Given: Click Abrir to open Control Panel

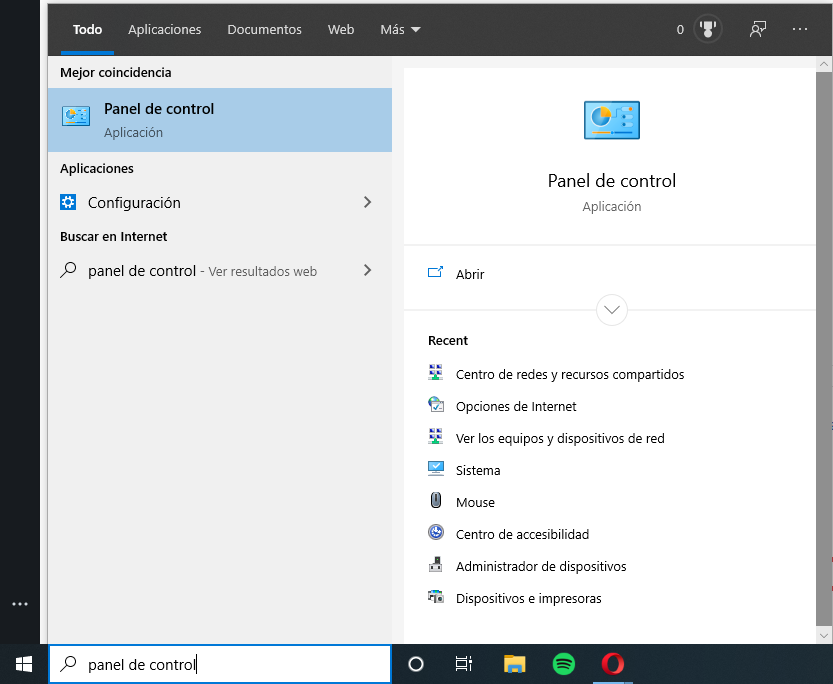Looking at the screenshot, I should 470,274.
